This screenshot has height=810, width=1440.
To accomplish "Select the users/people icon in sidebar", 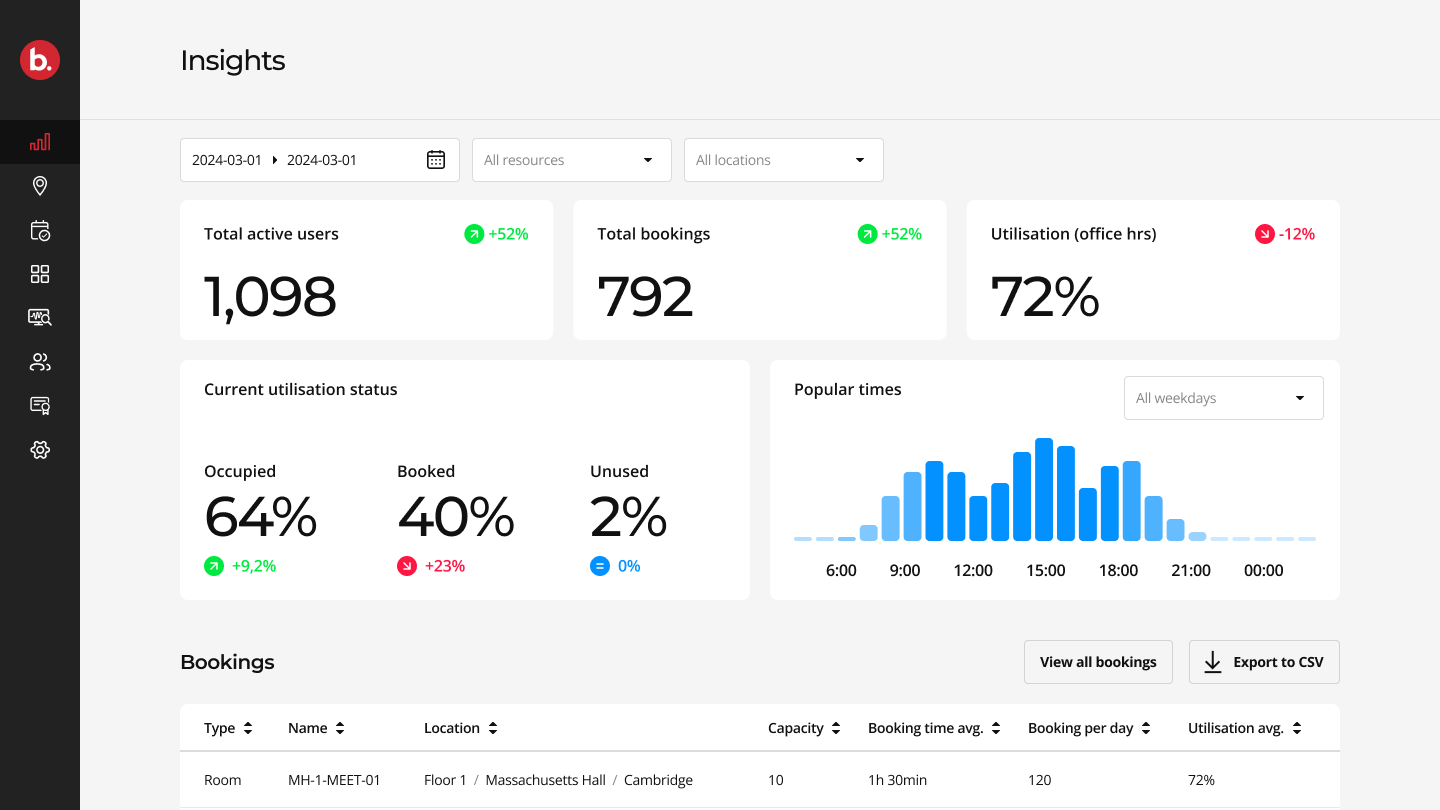I will pos(40,361).
